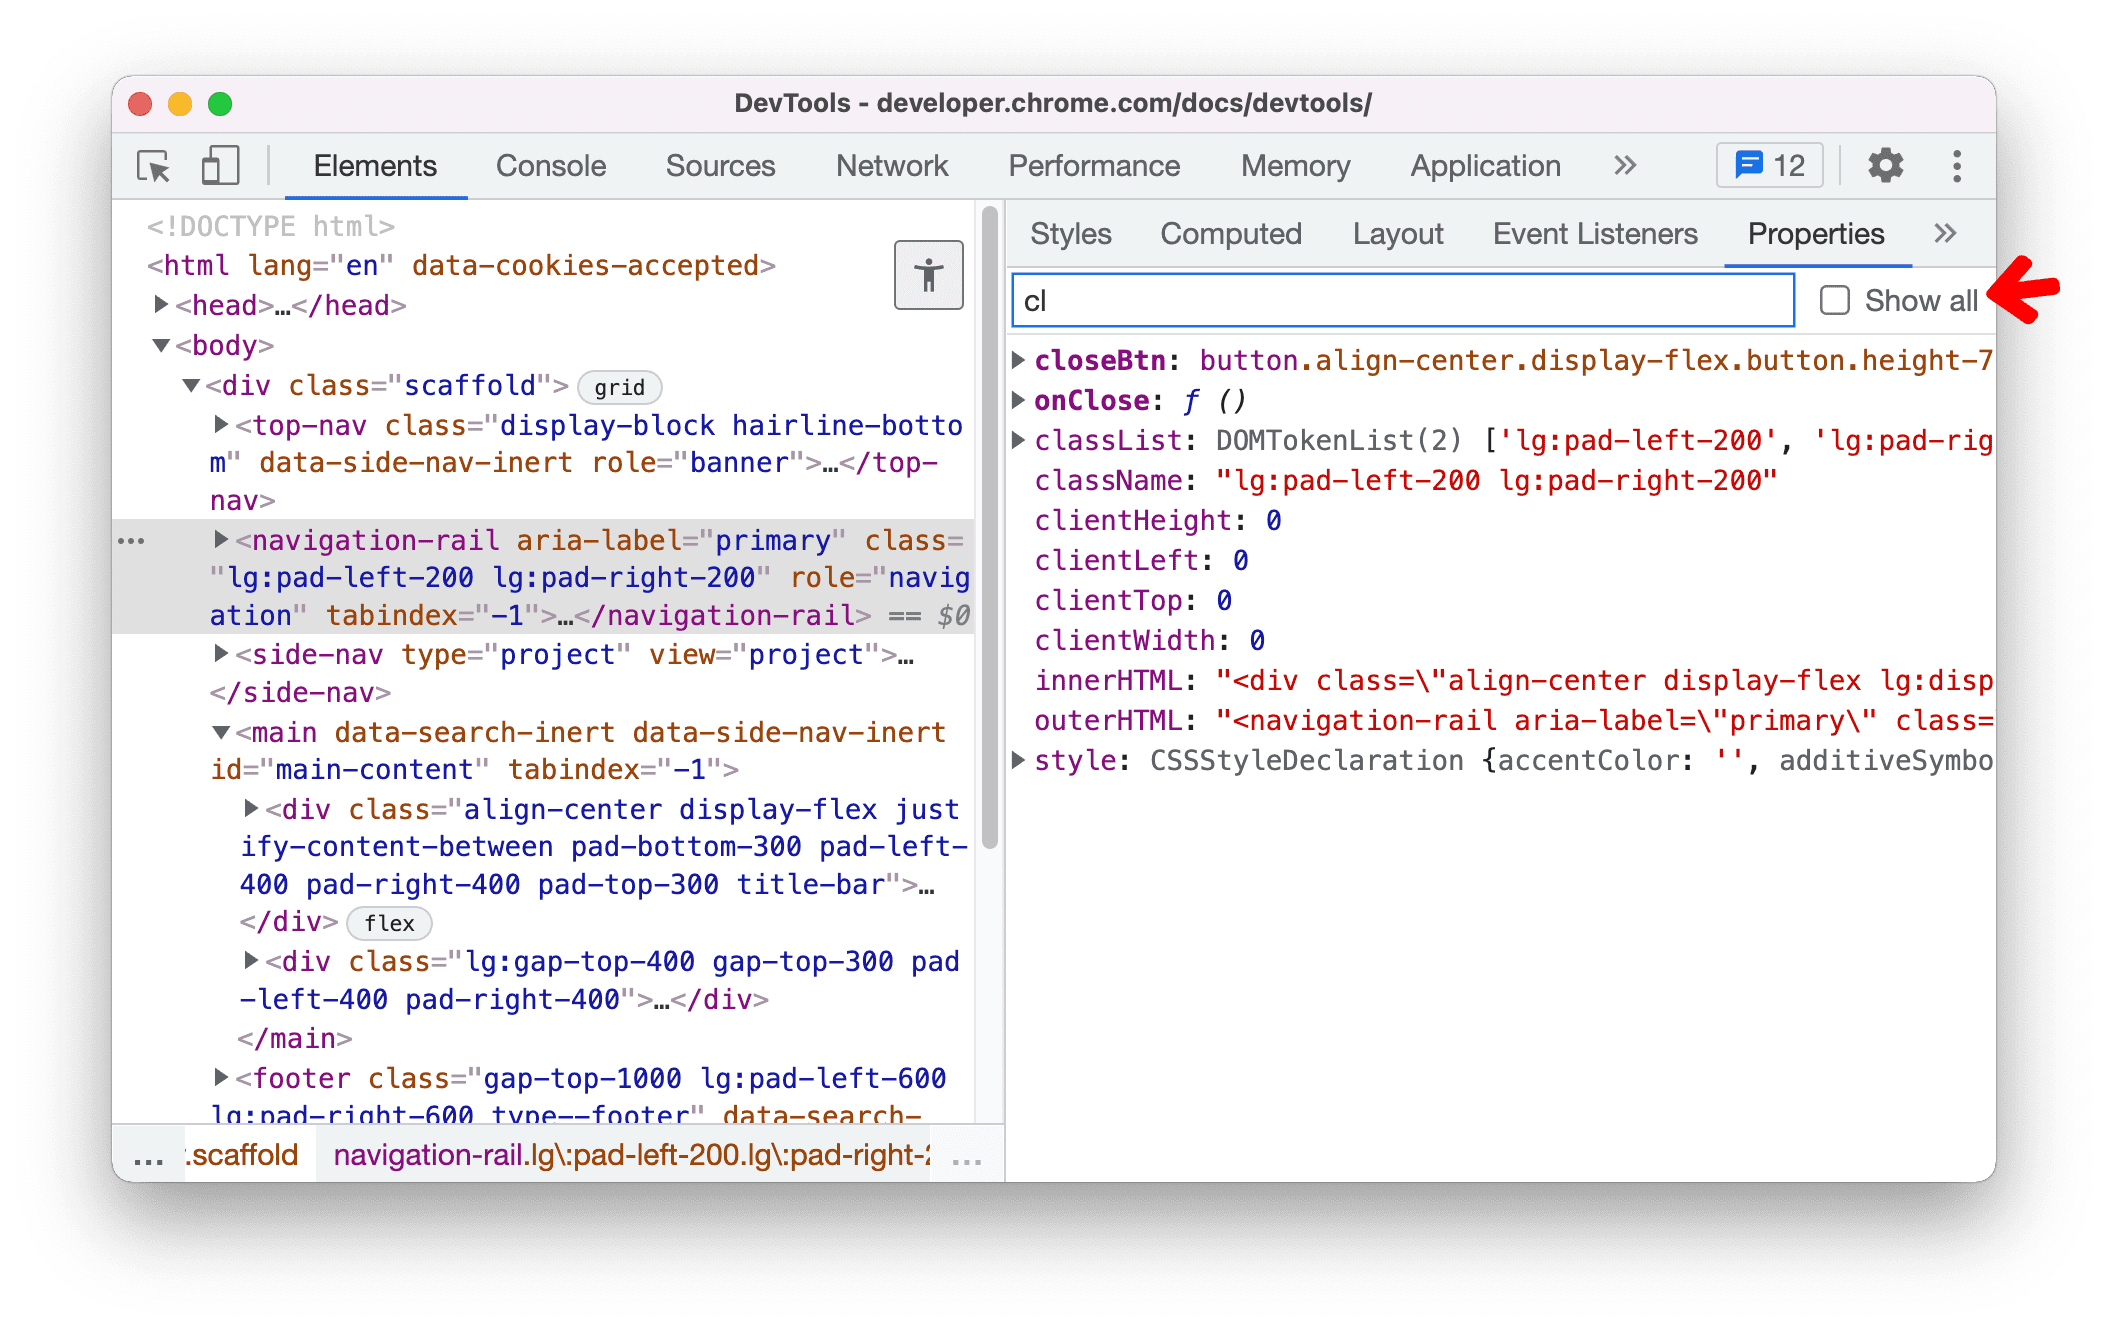Select the Computed panel tab
2108x1330 pixels.
pos(1235,234)
